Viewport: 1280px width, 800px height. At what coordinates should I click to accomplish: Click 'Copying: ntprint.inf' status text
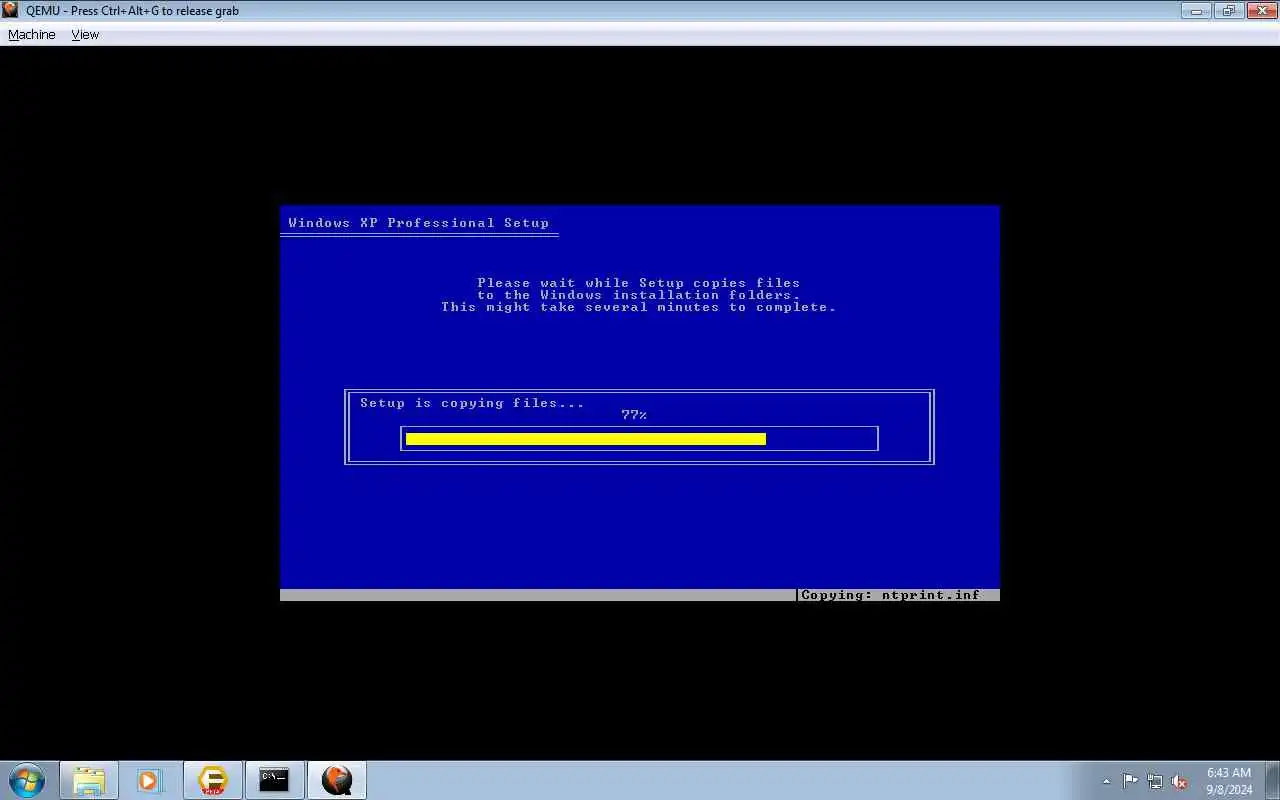click(x=890, y=595)
